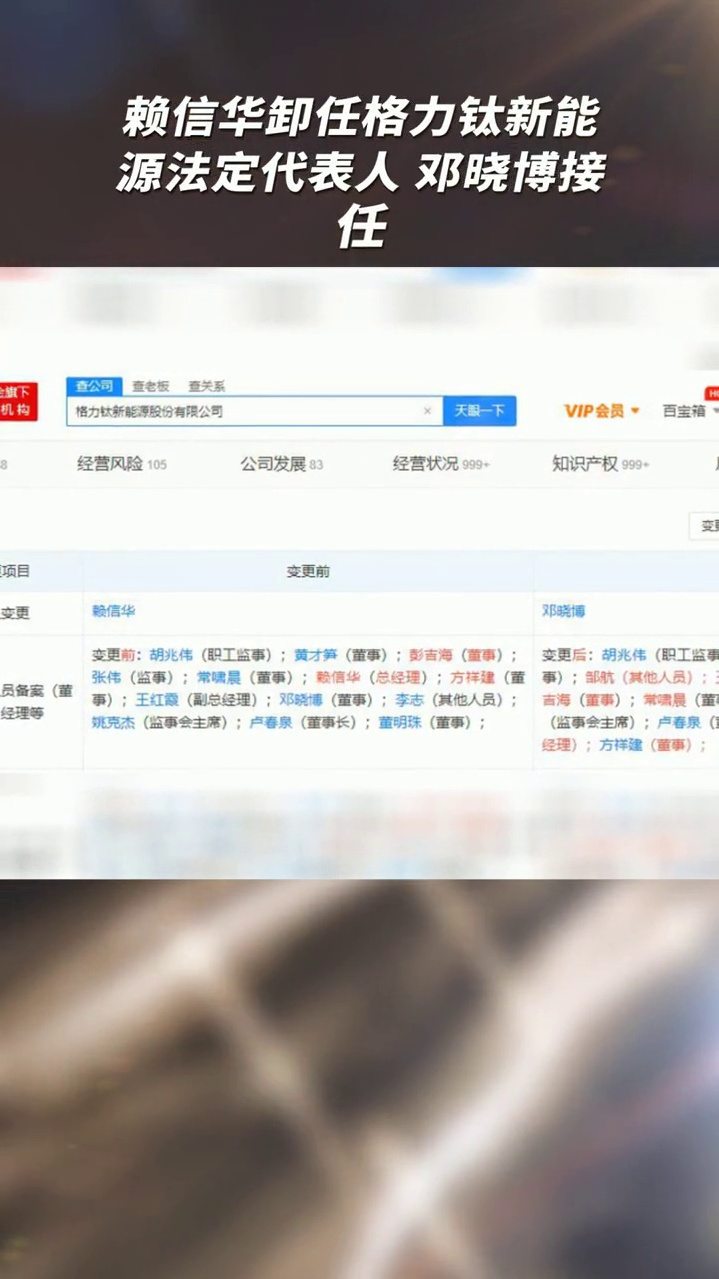Open 黄才笋 (董事) in the 变更前 list
This screenshot has width=719, height=1279.
pos(316,656)
